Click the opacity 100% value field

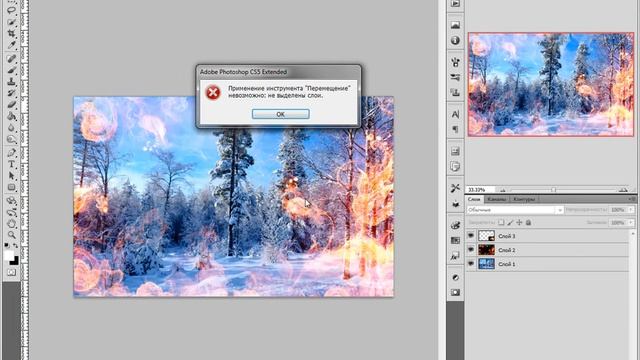pos(618,210)
